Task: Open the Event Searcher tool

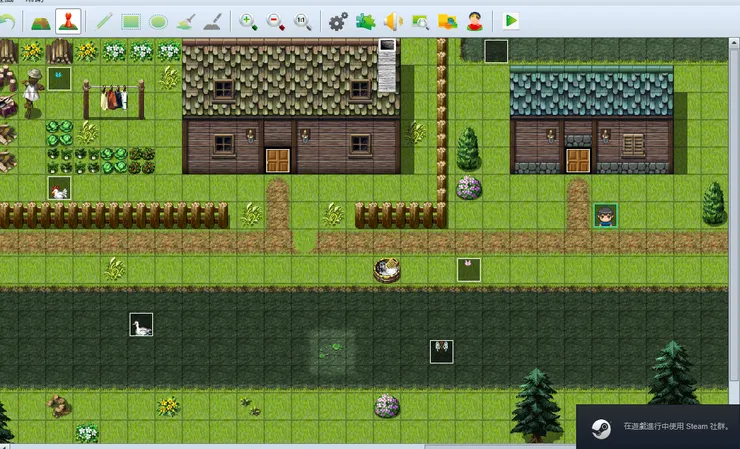Action: 420,21
